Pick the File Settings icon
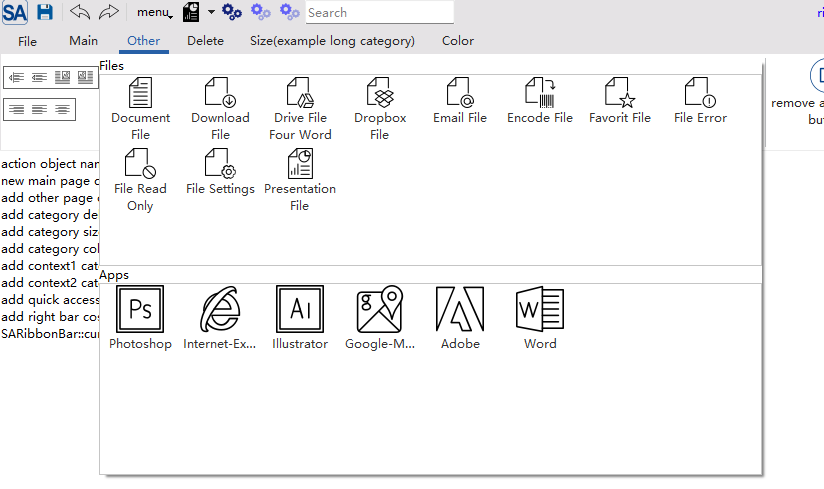Viewport: 824px width, 489px height. point(220,164)
